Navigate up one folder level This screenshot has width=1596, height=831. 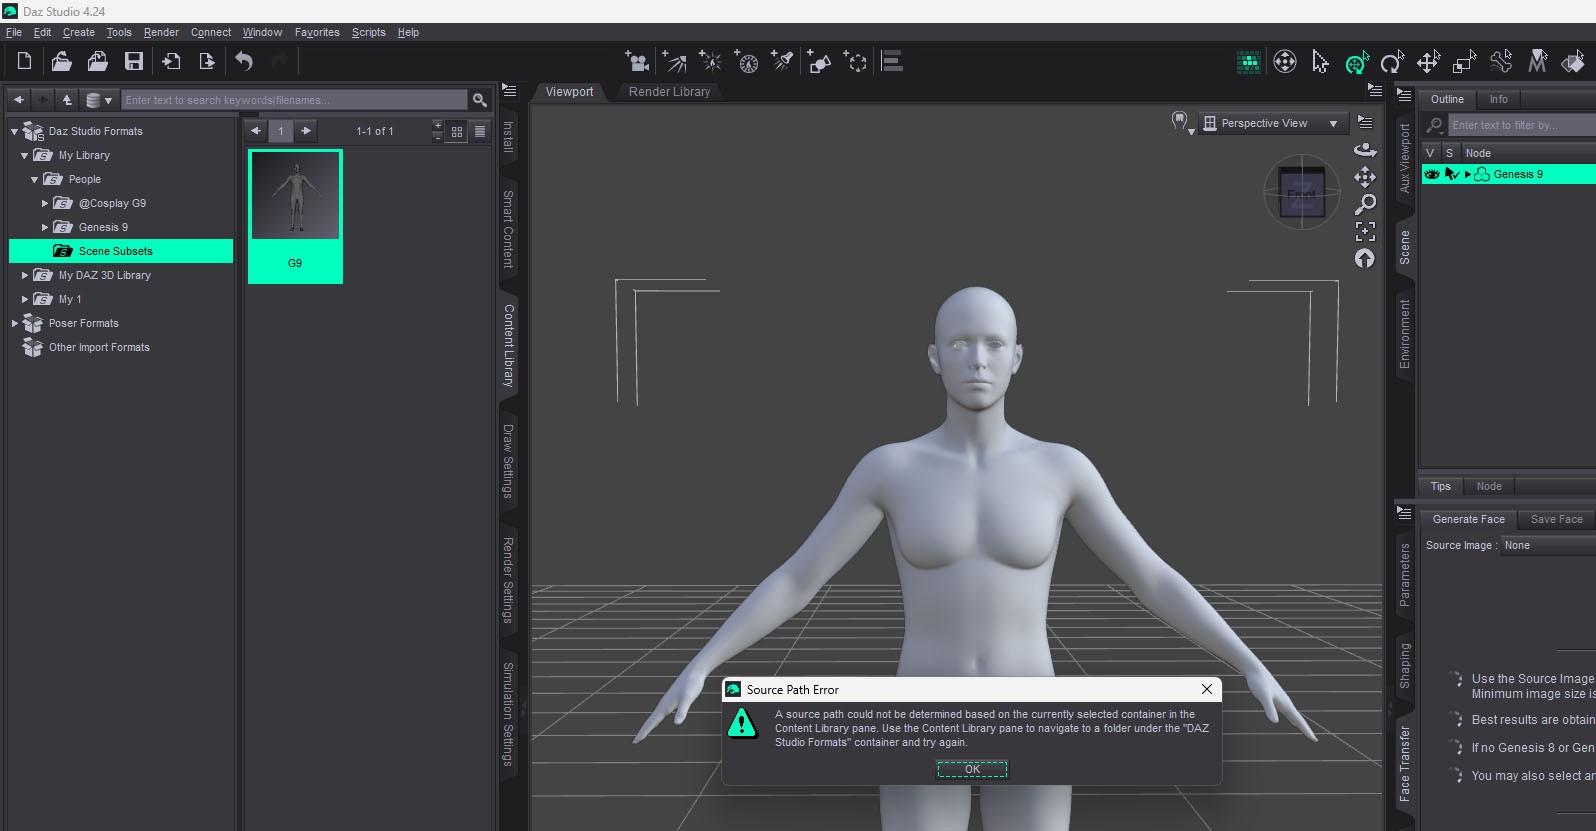[x=67, y=100]
